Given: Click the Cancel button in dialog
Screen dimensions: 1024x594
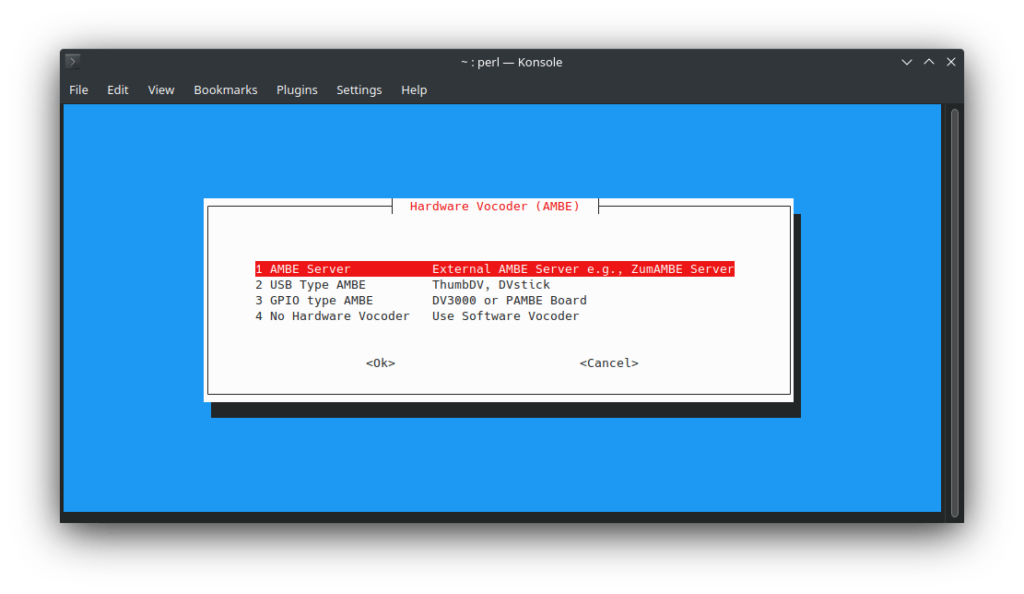Looking at the screenshot, I should (609, 363).
